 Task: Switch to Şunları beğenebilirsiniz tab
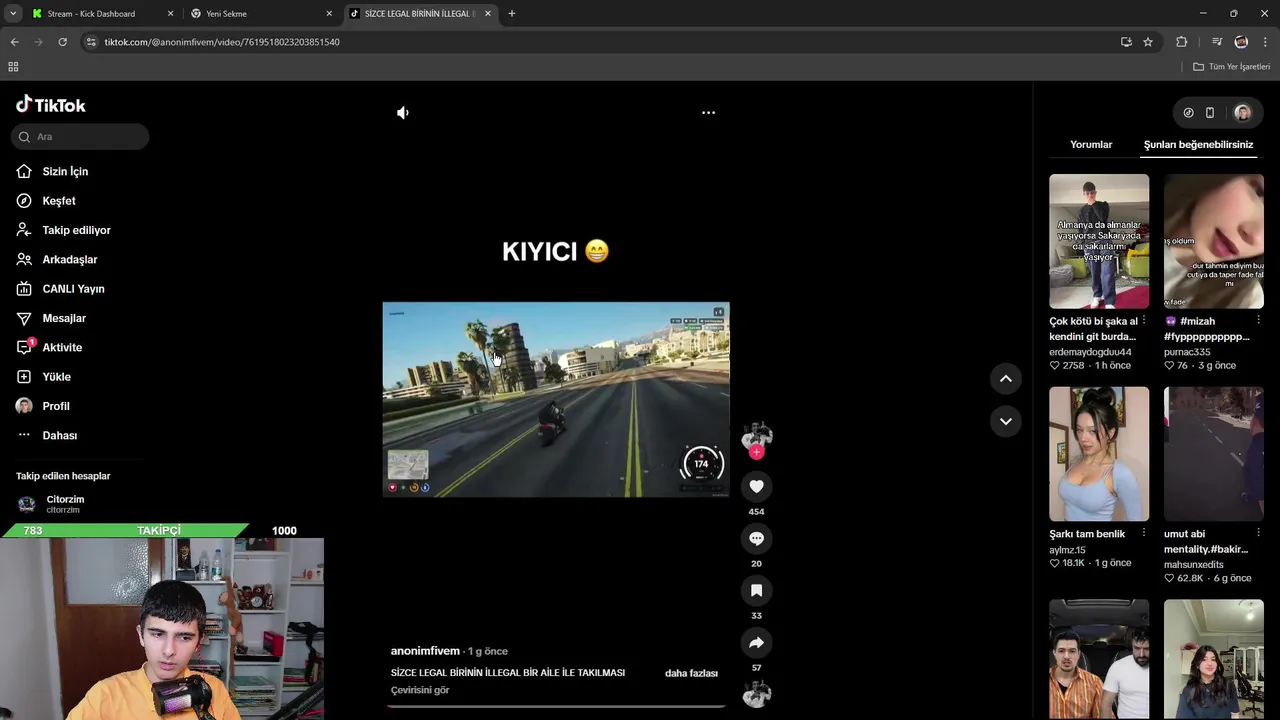click(x=1198, y=145)
